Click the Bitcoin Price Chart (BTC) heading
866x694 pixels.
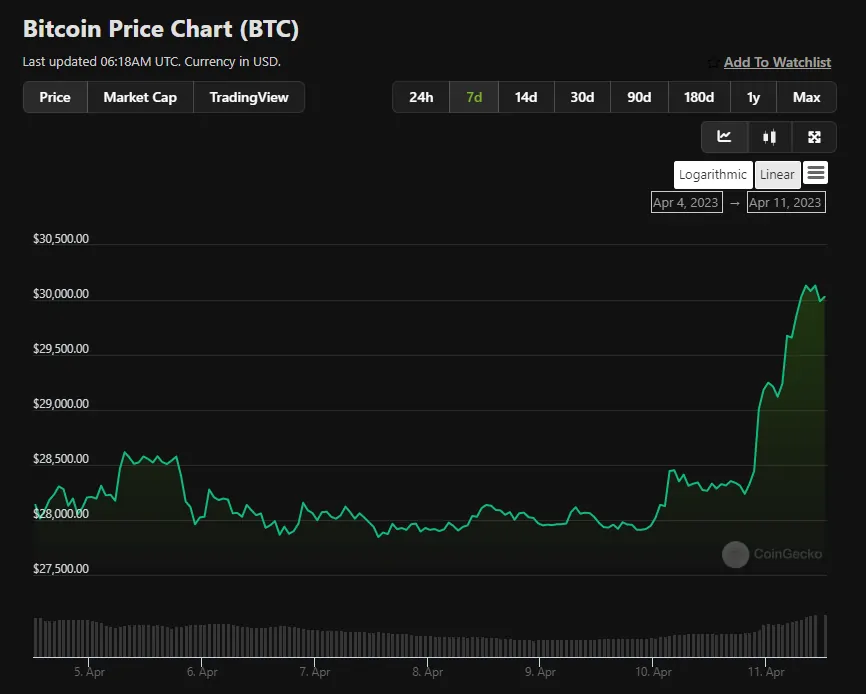pos(161,29)
